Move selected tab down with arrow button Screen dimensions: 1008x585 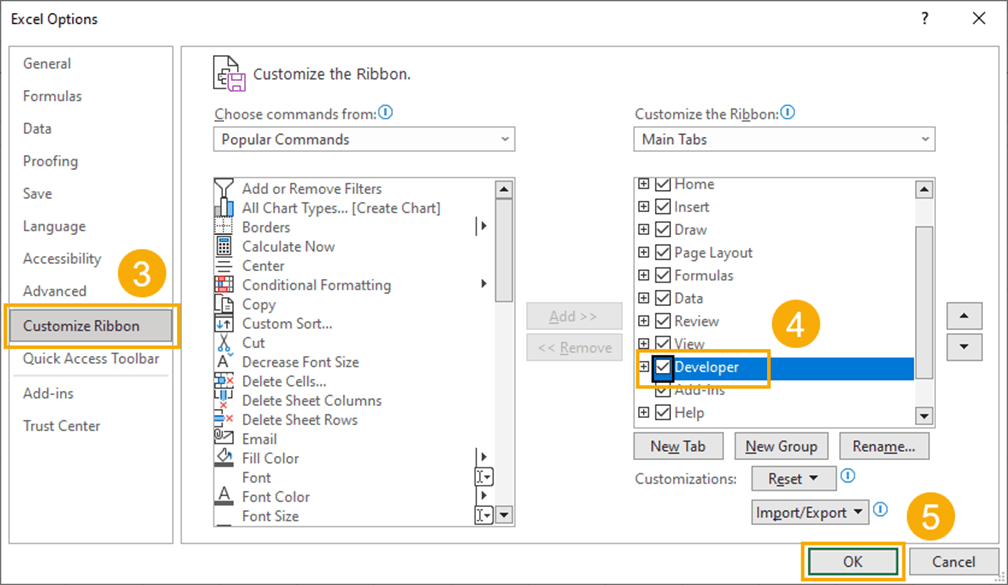coord(964,347)
